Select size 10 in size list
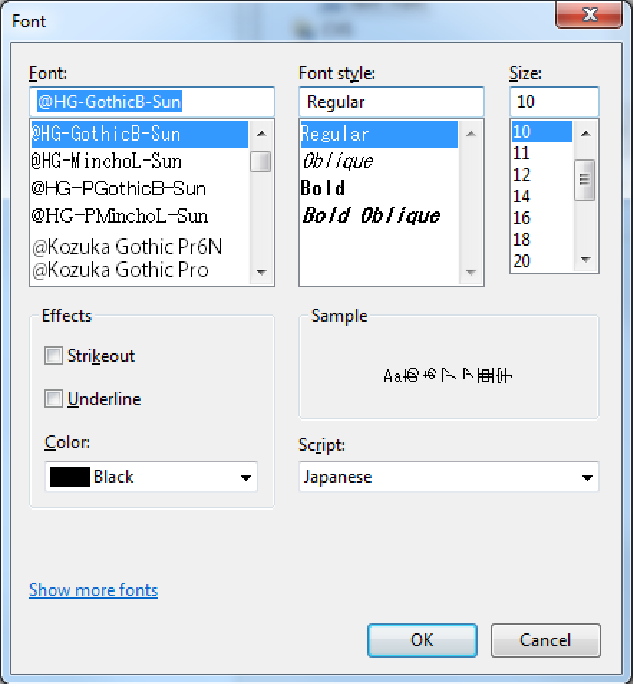This screenshot has height=687, width=633. point(542,131)
